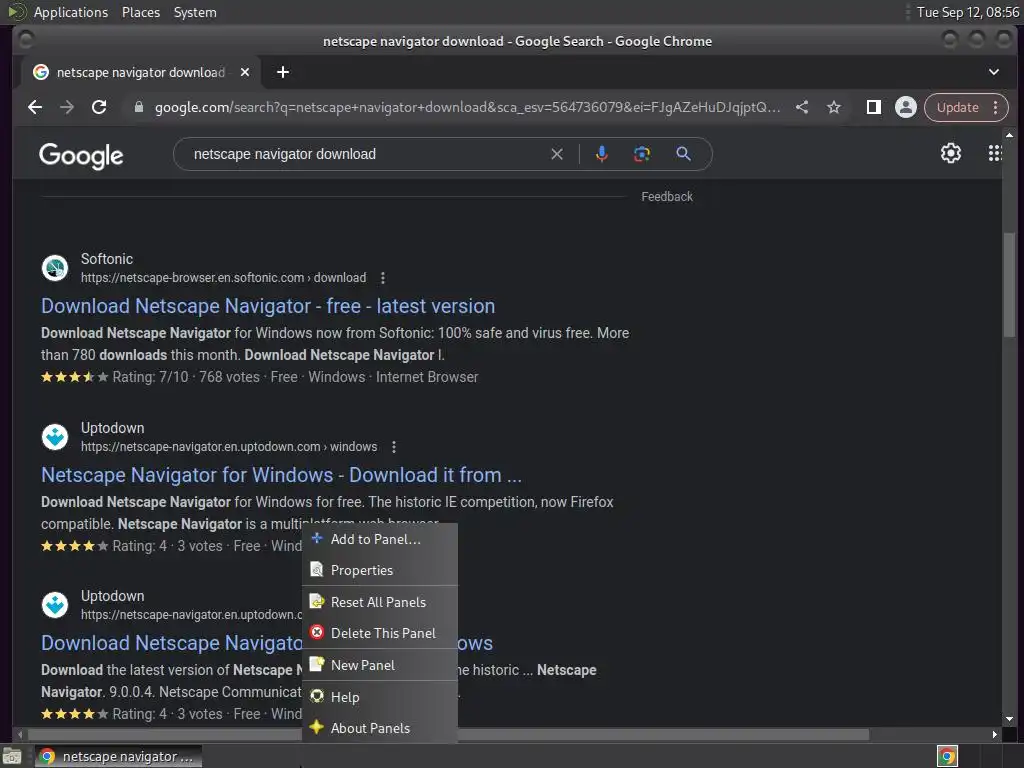
Task: Click the scroll right arrow
Action: [994, 734]
